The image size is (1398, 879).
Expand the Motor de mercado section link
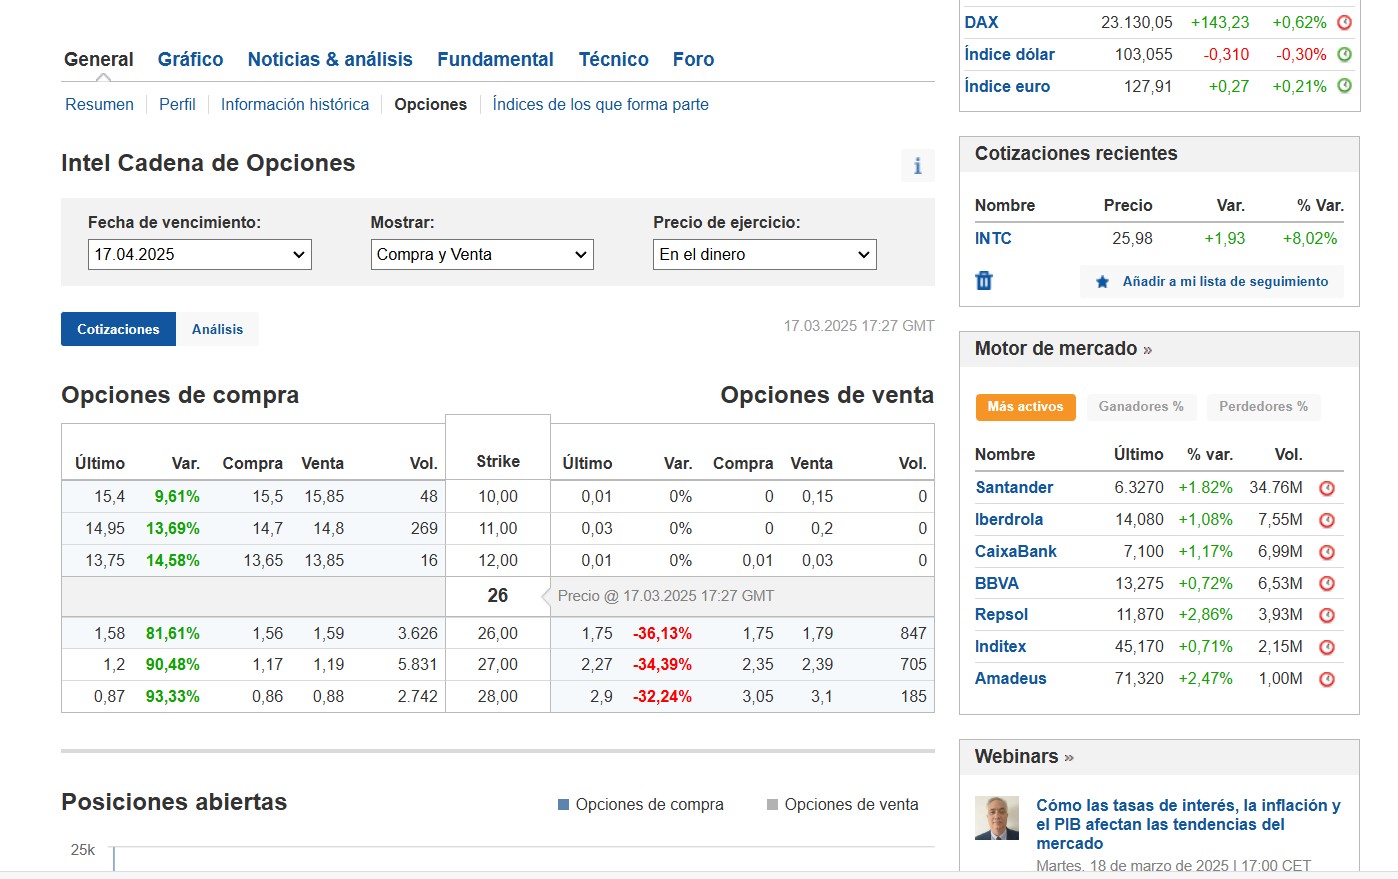1063,349
